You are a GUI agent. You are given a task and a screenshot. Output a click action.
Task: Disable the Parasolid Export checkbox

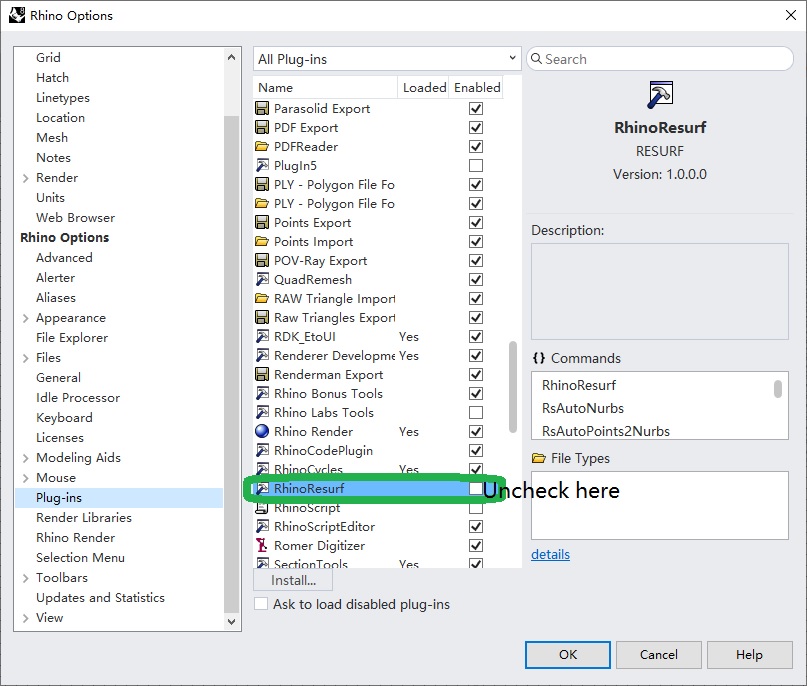coord(476,109)
